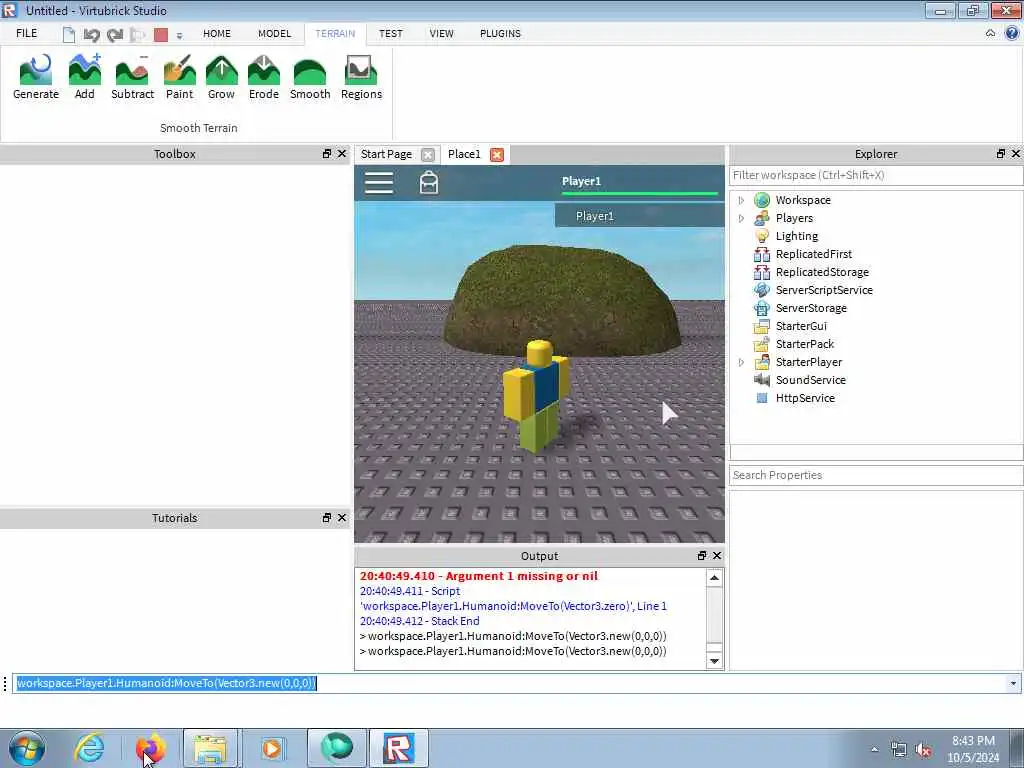
Task: Open the command bar history dropdown
Action: (1013, 683)
